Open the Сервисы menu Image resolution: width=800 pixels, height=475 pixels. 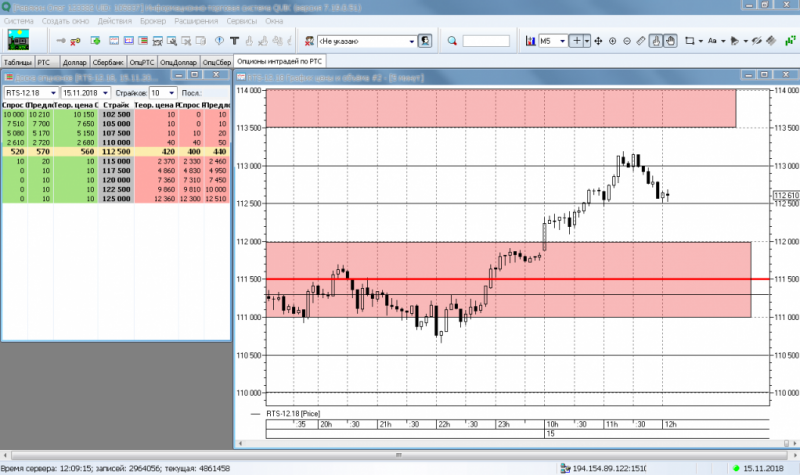(241, 21)
